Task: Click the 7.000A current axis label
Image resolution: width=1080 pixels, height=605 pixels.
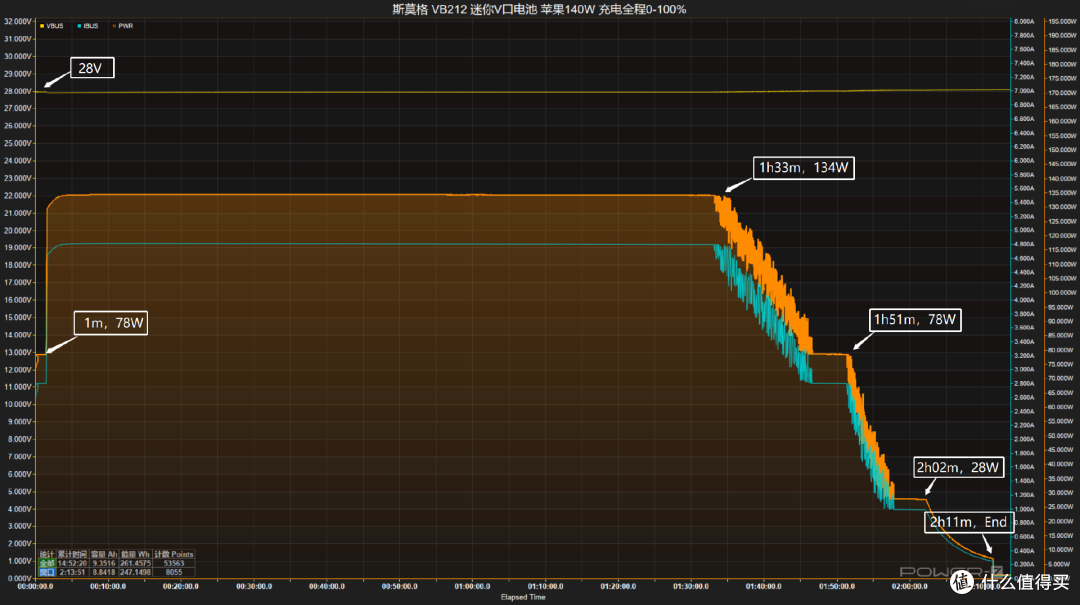Action: 1024,91
